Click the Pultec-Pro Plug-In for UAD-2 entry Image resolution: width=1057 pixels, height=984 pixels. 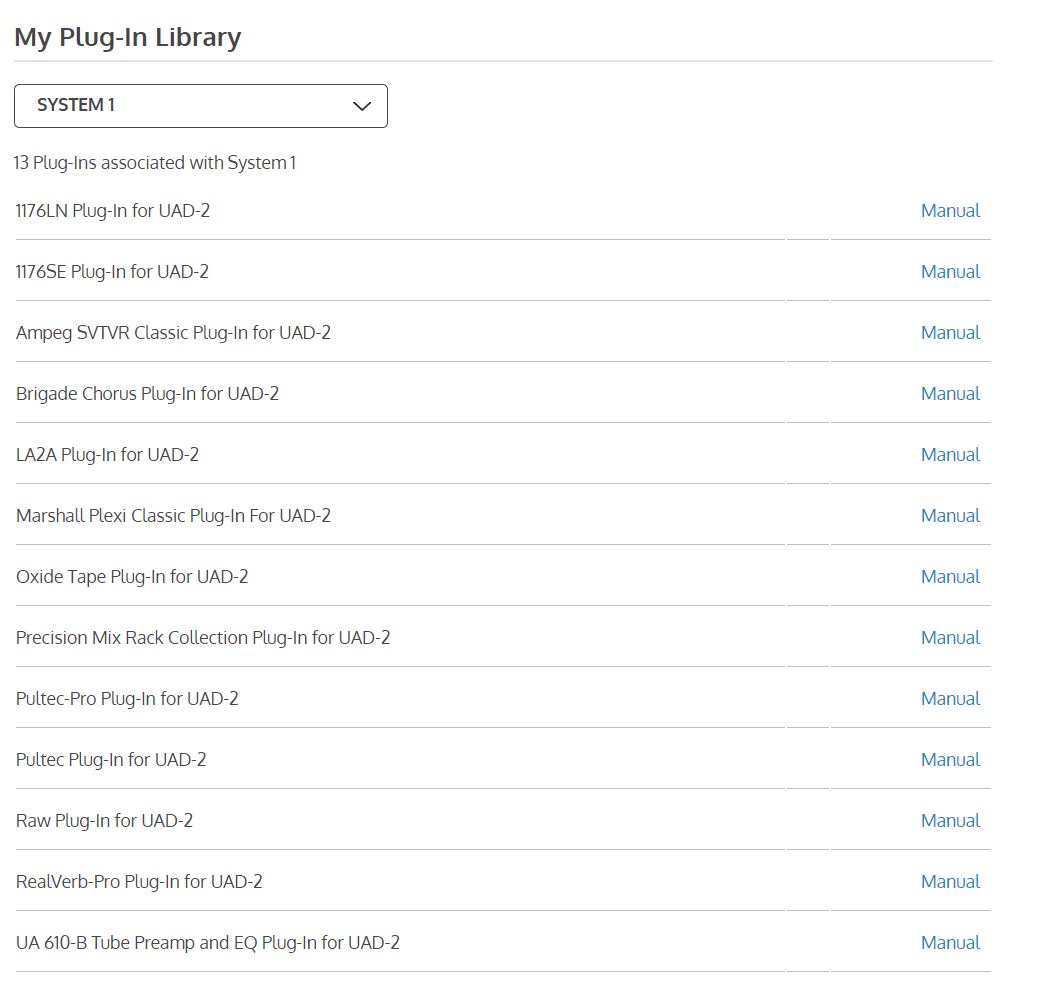pos(127,699)
